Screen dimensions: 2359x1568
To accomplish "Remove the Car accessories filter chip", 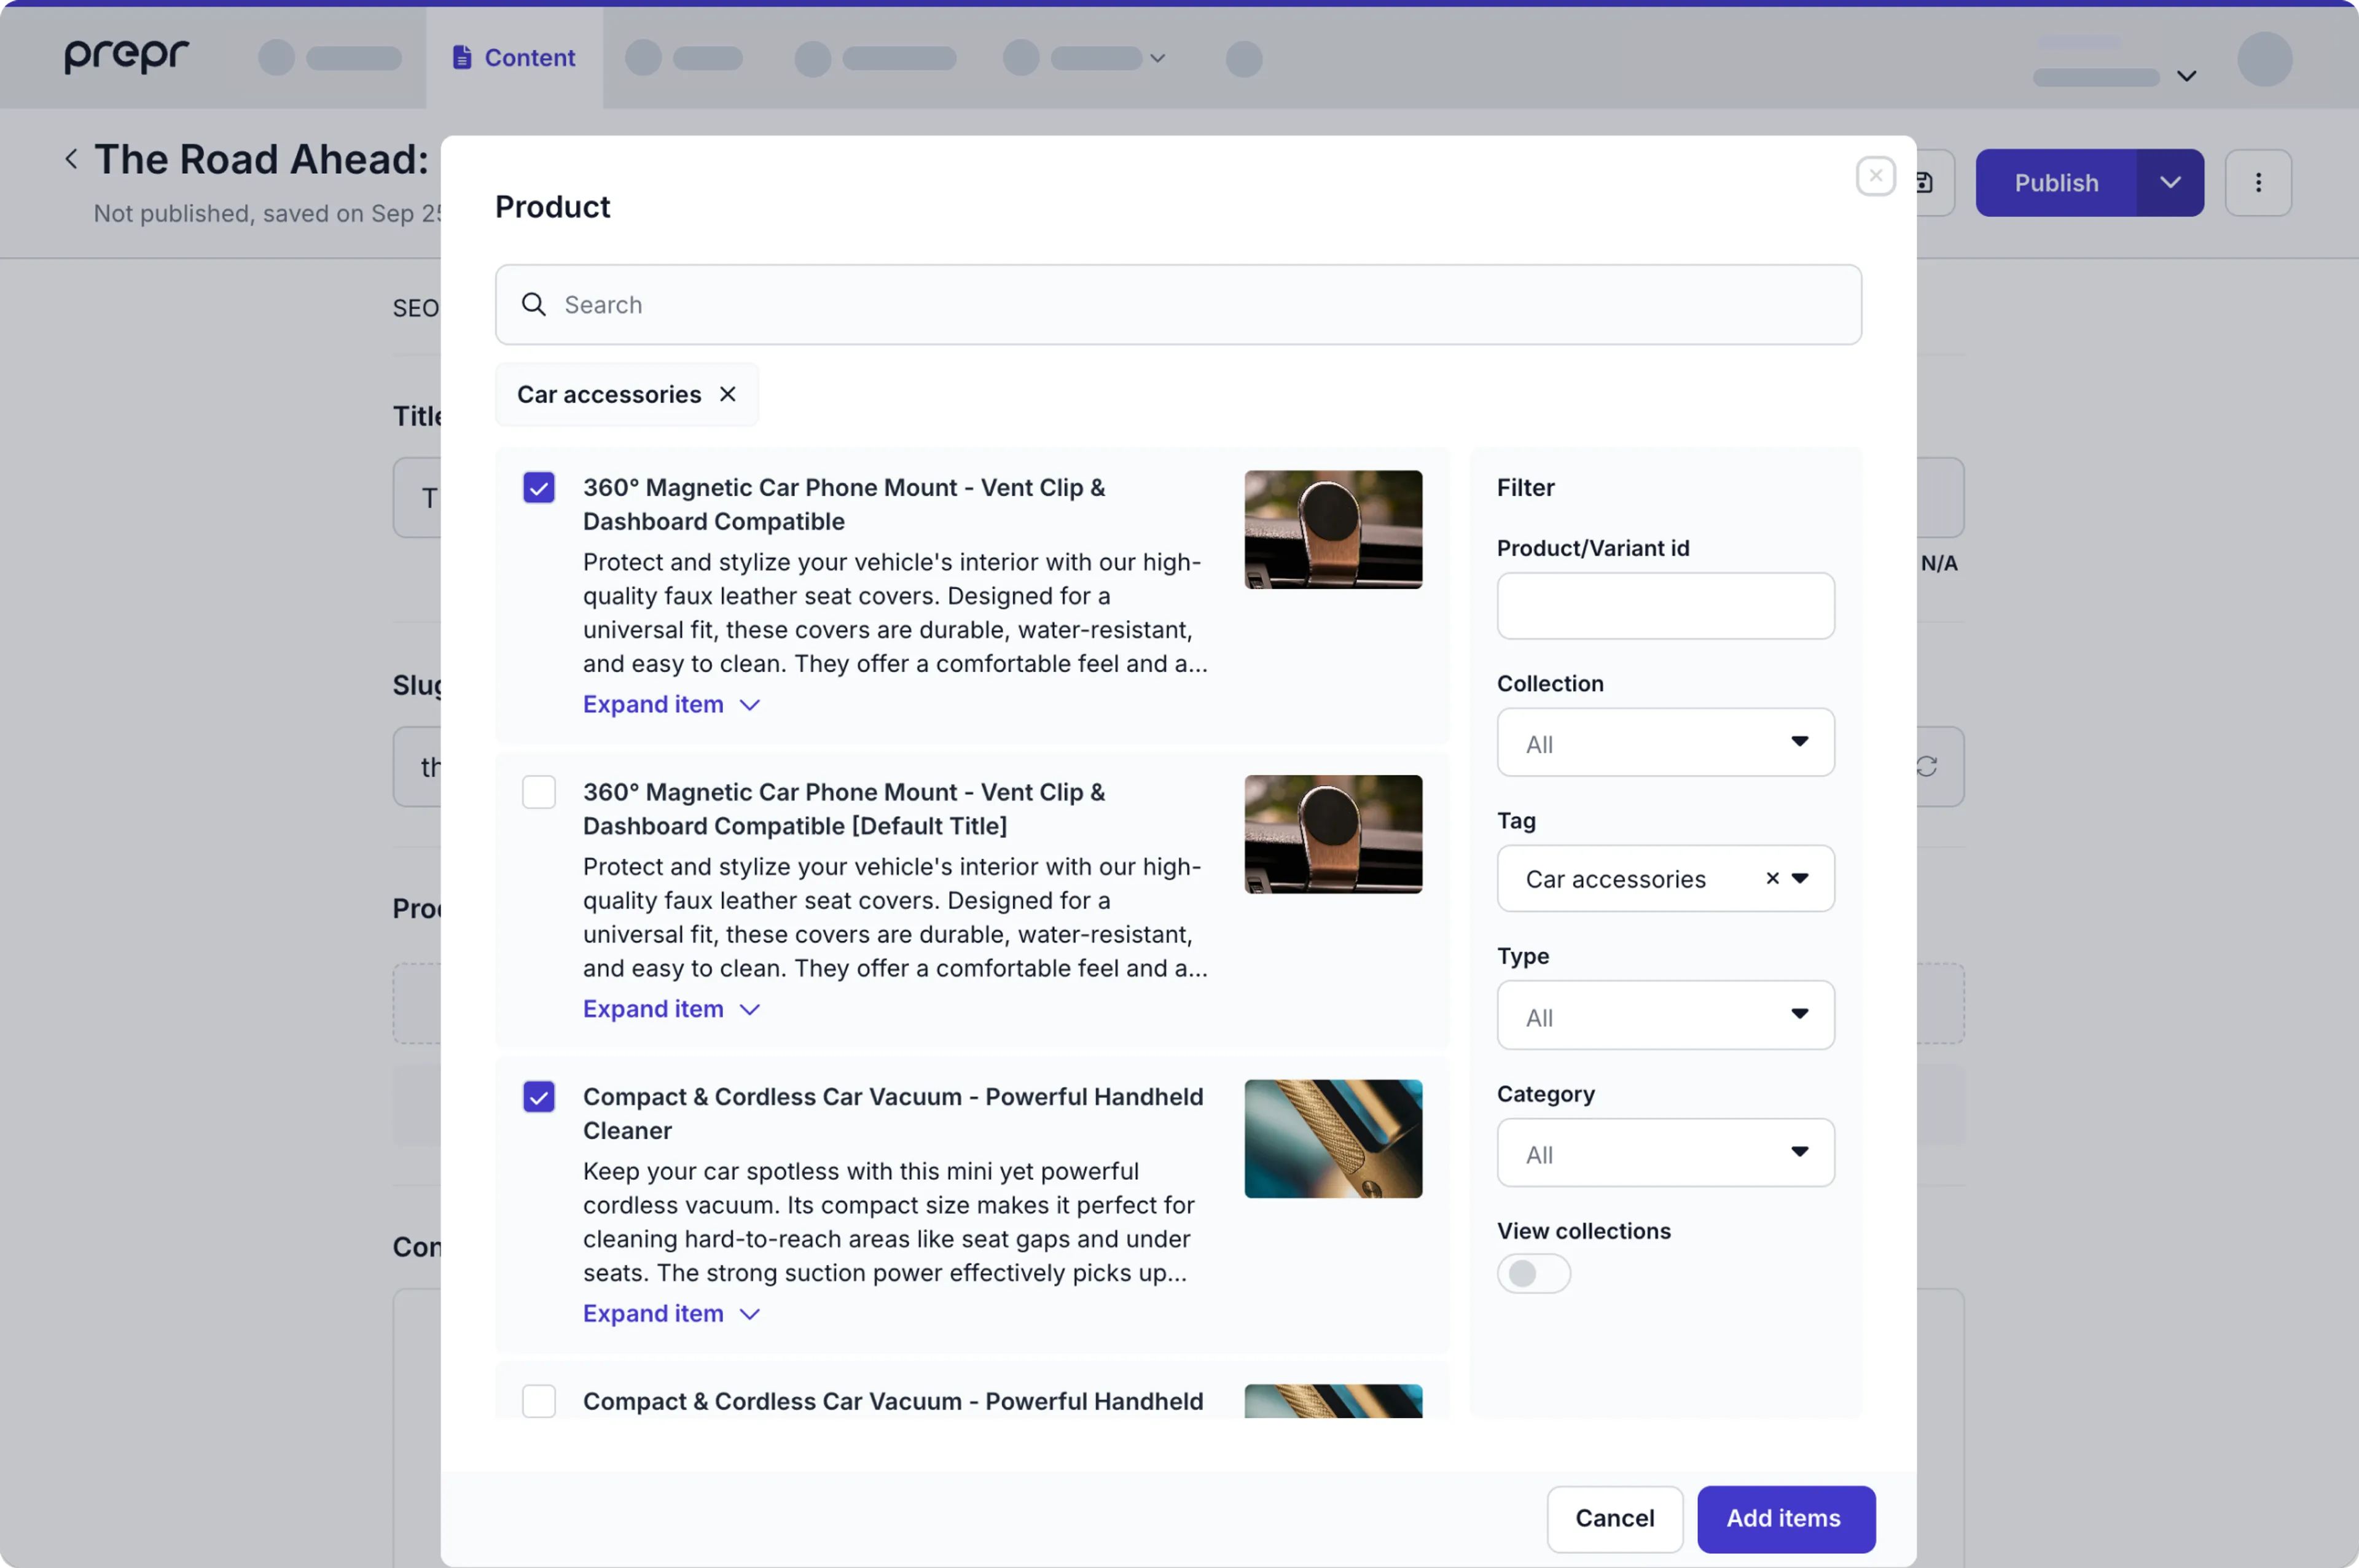I will pos(728,394).
